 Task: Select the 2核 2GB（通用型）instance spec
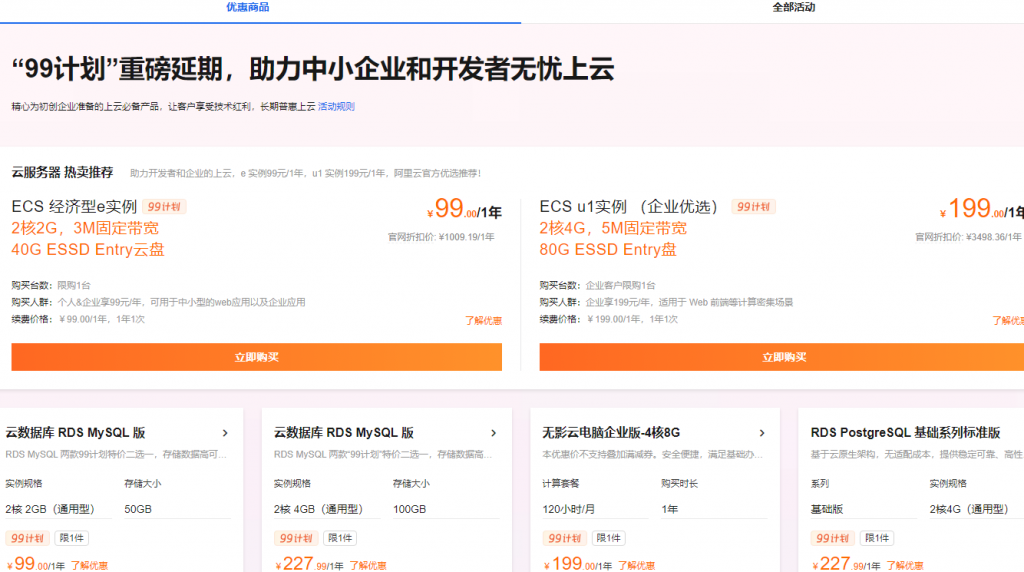click(48, 509)
